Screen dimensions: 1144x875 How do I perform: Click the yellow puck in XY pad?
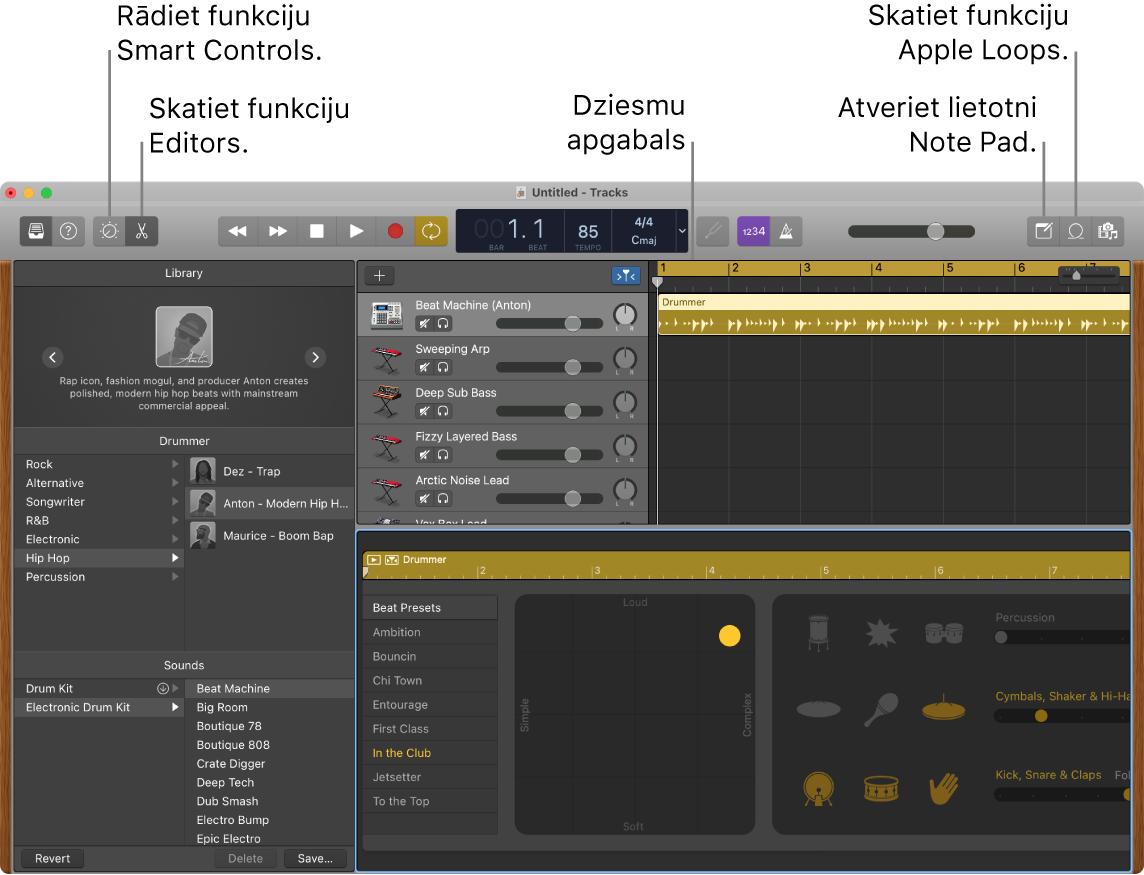(730, 636)
